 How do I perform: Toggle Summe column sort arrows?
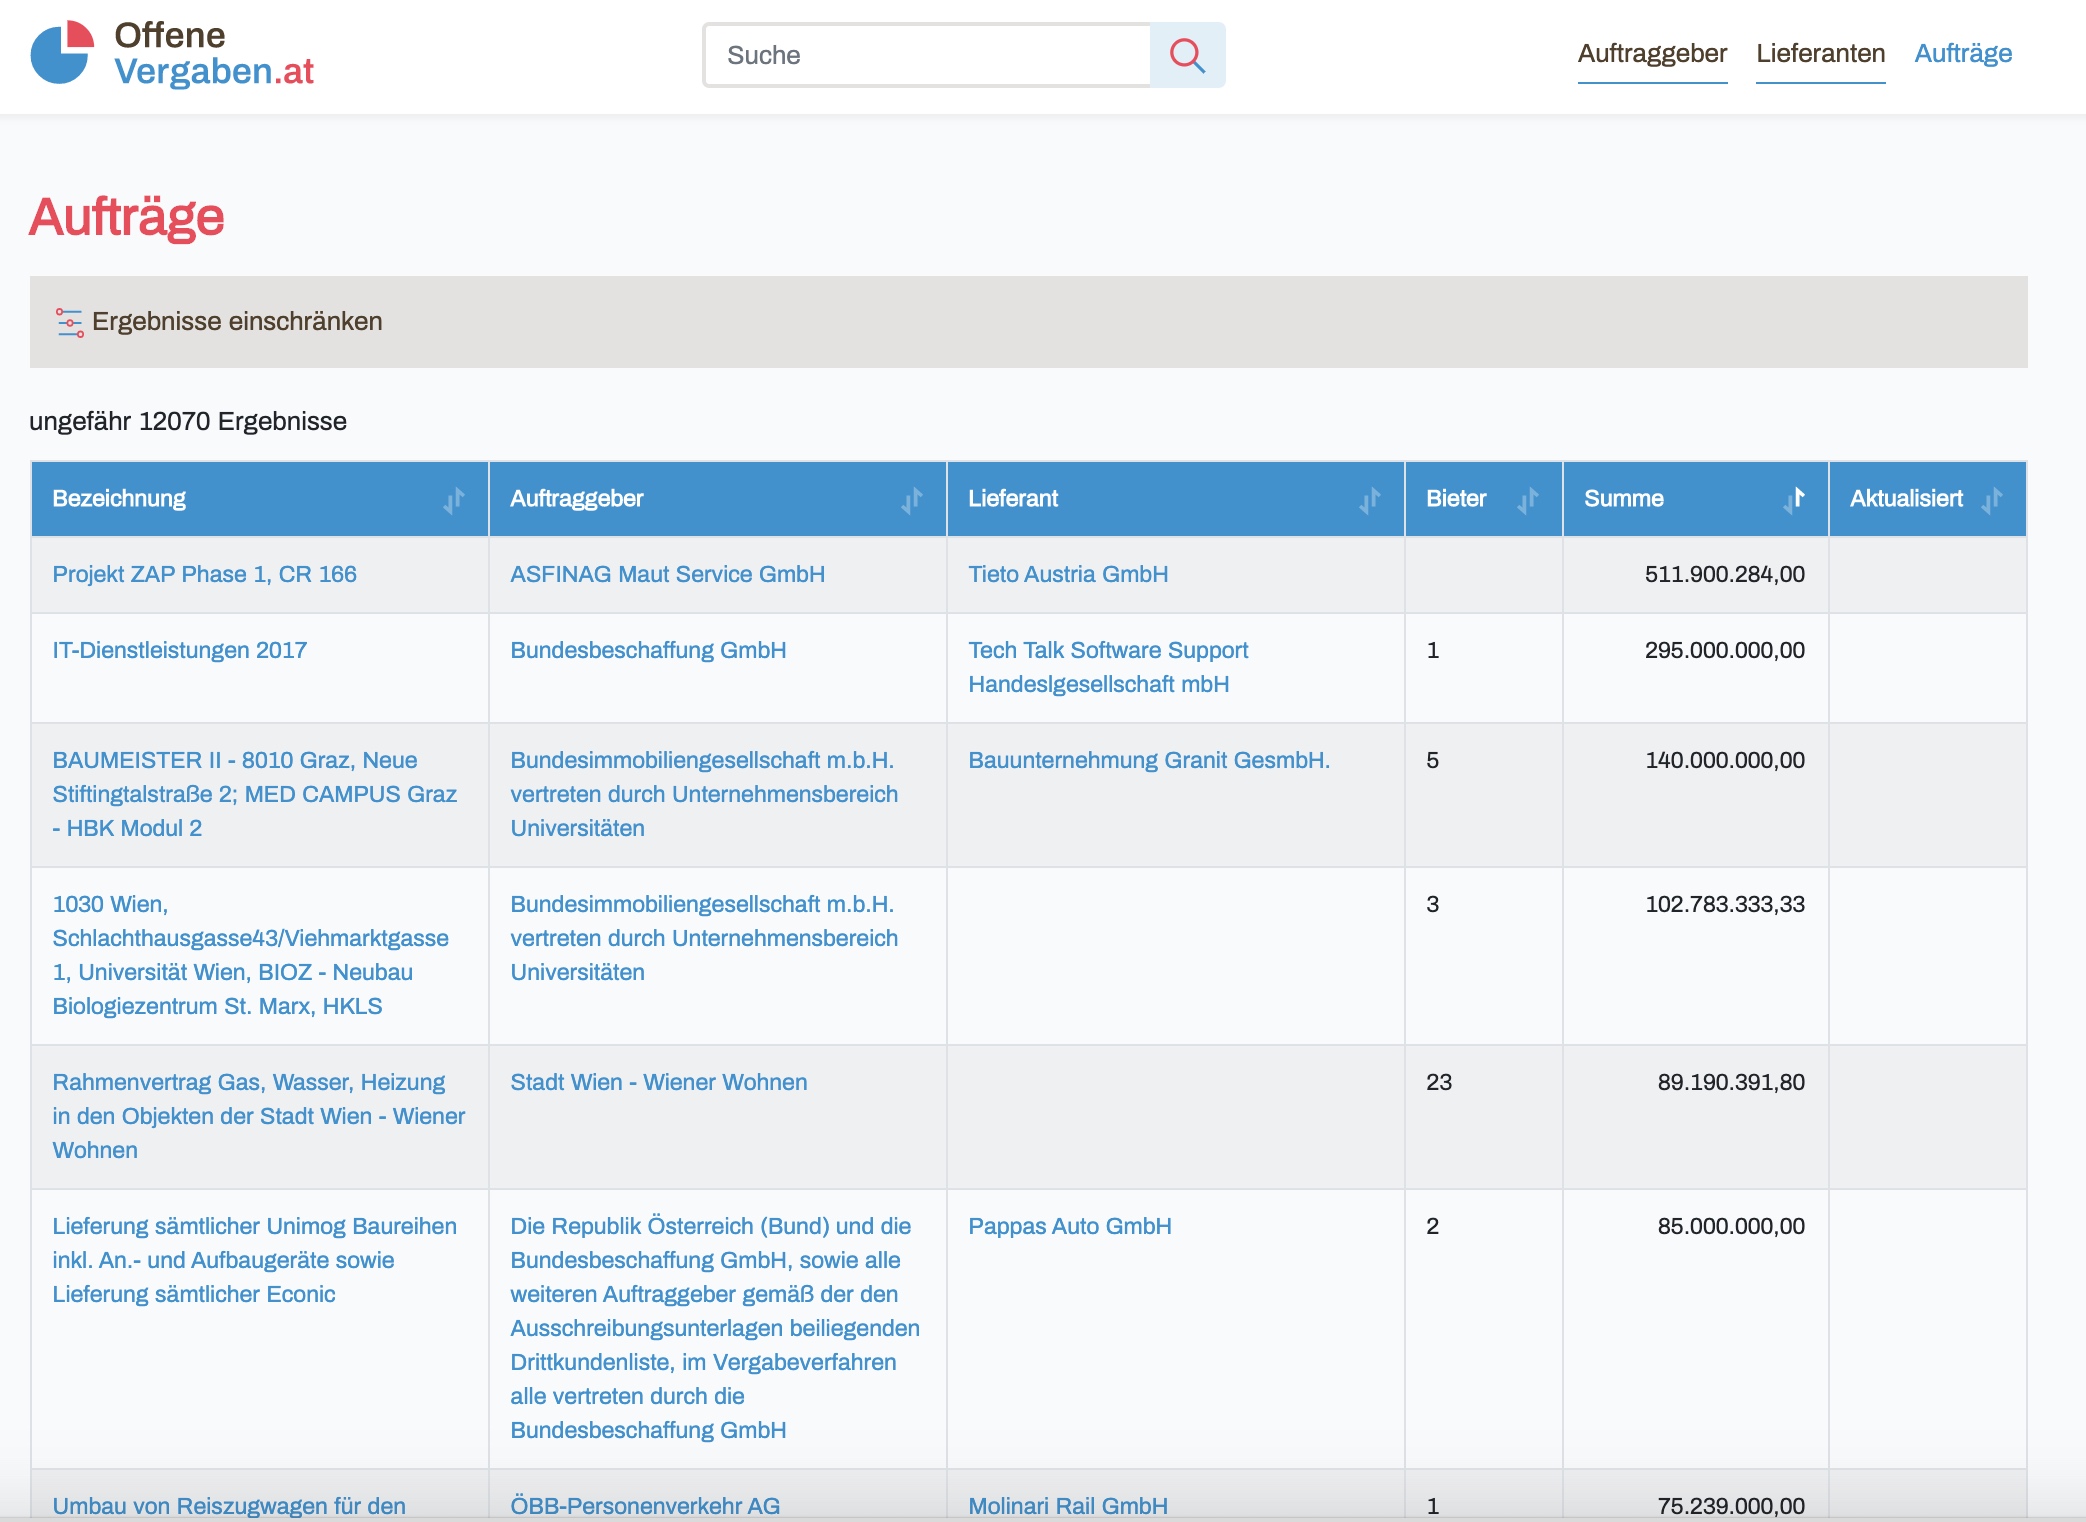point(1794,499)
